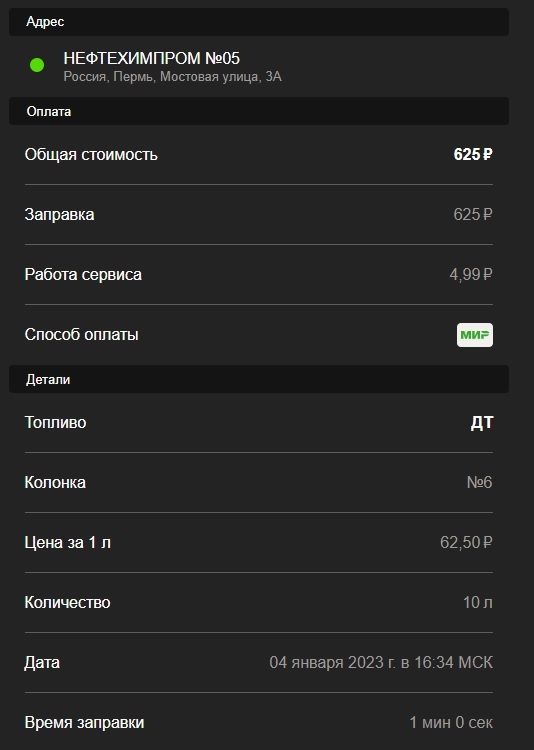Click the bold 625 ₽ total amount

[473, 154]
